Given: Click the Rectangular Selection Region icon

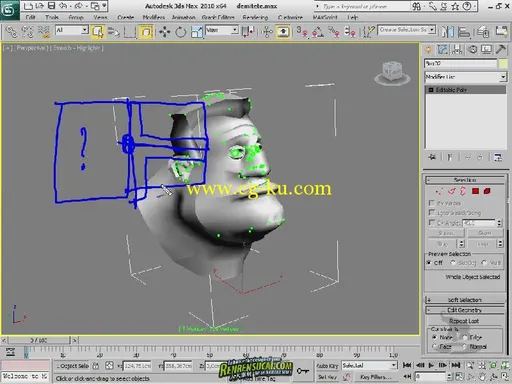Looking at the screenshot, I should click(130, 32).
